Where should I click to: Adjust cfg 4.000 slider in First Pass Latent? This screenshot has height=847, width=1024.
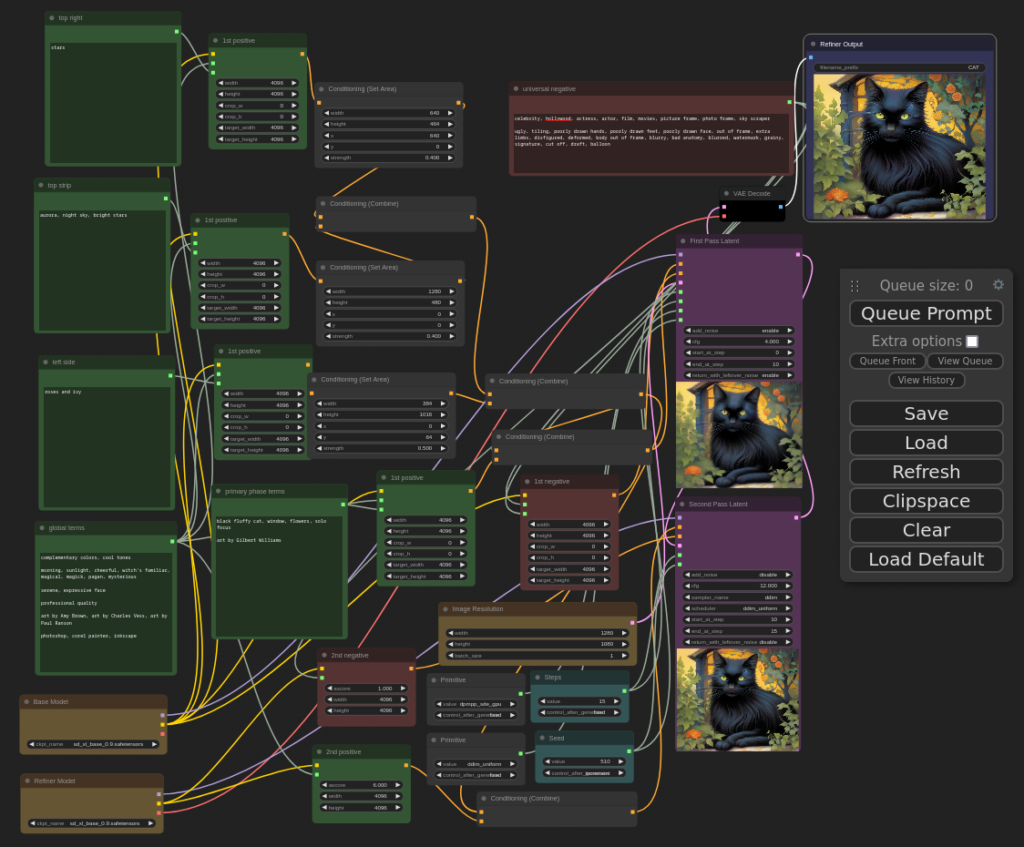pyautogui.click(x=738, y=342)
